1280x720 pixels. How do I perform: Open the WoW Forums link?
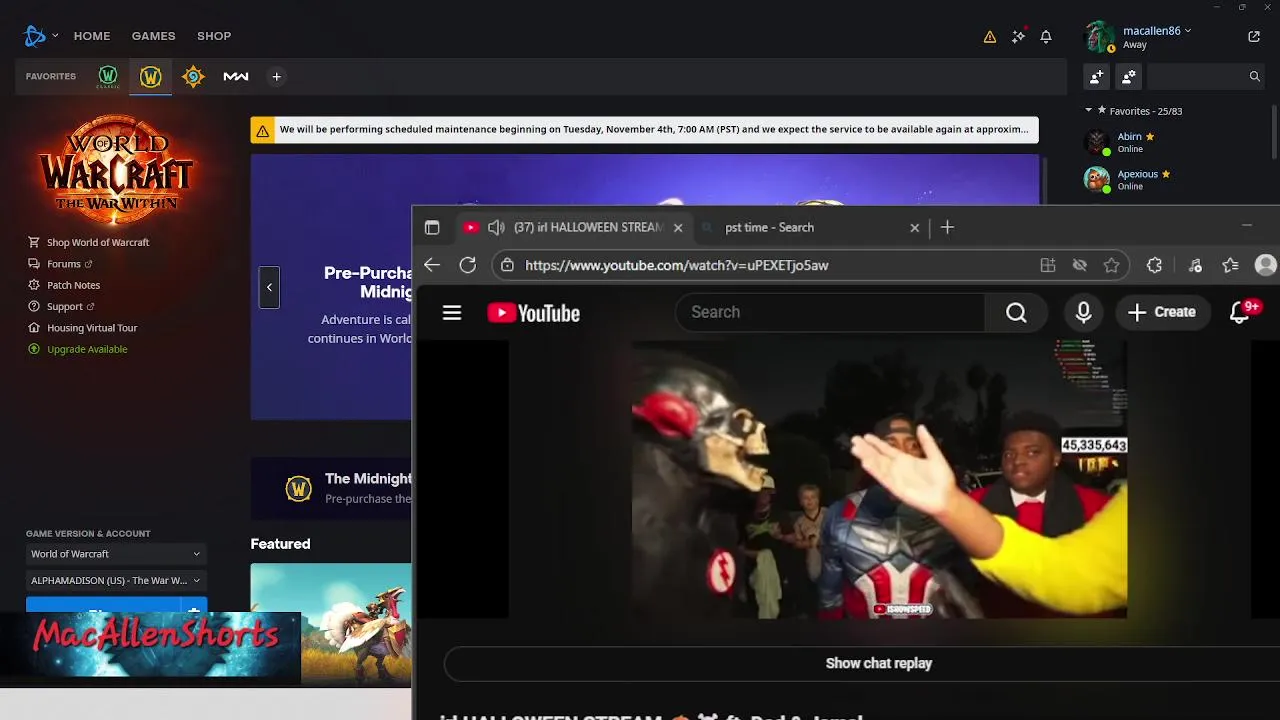(60, 264)
